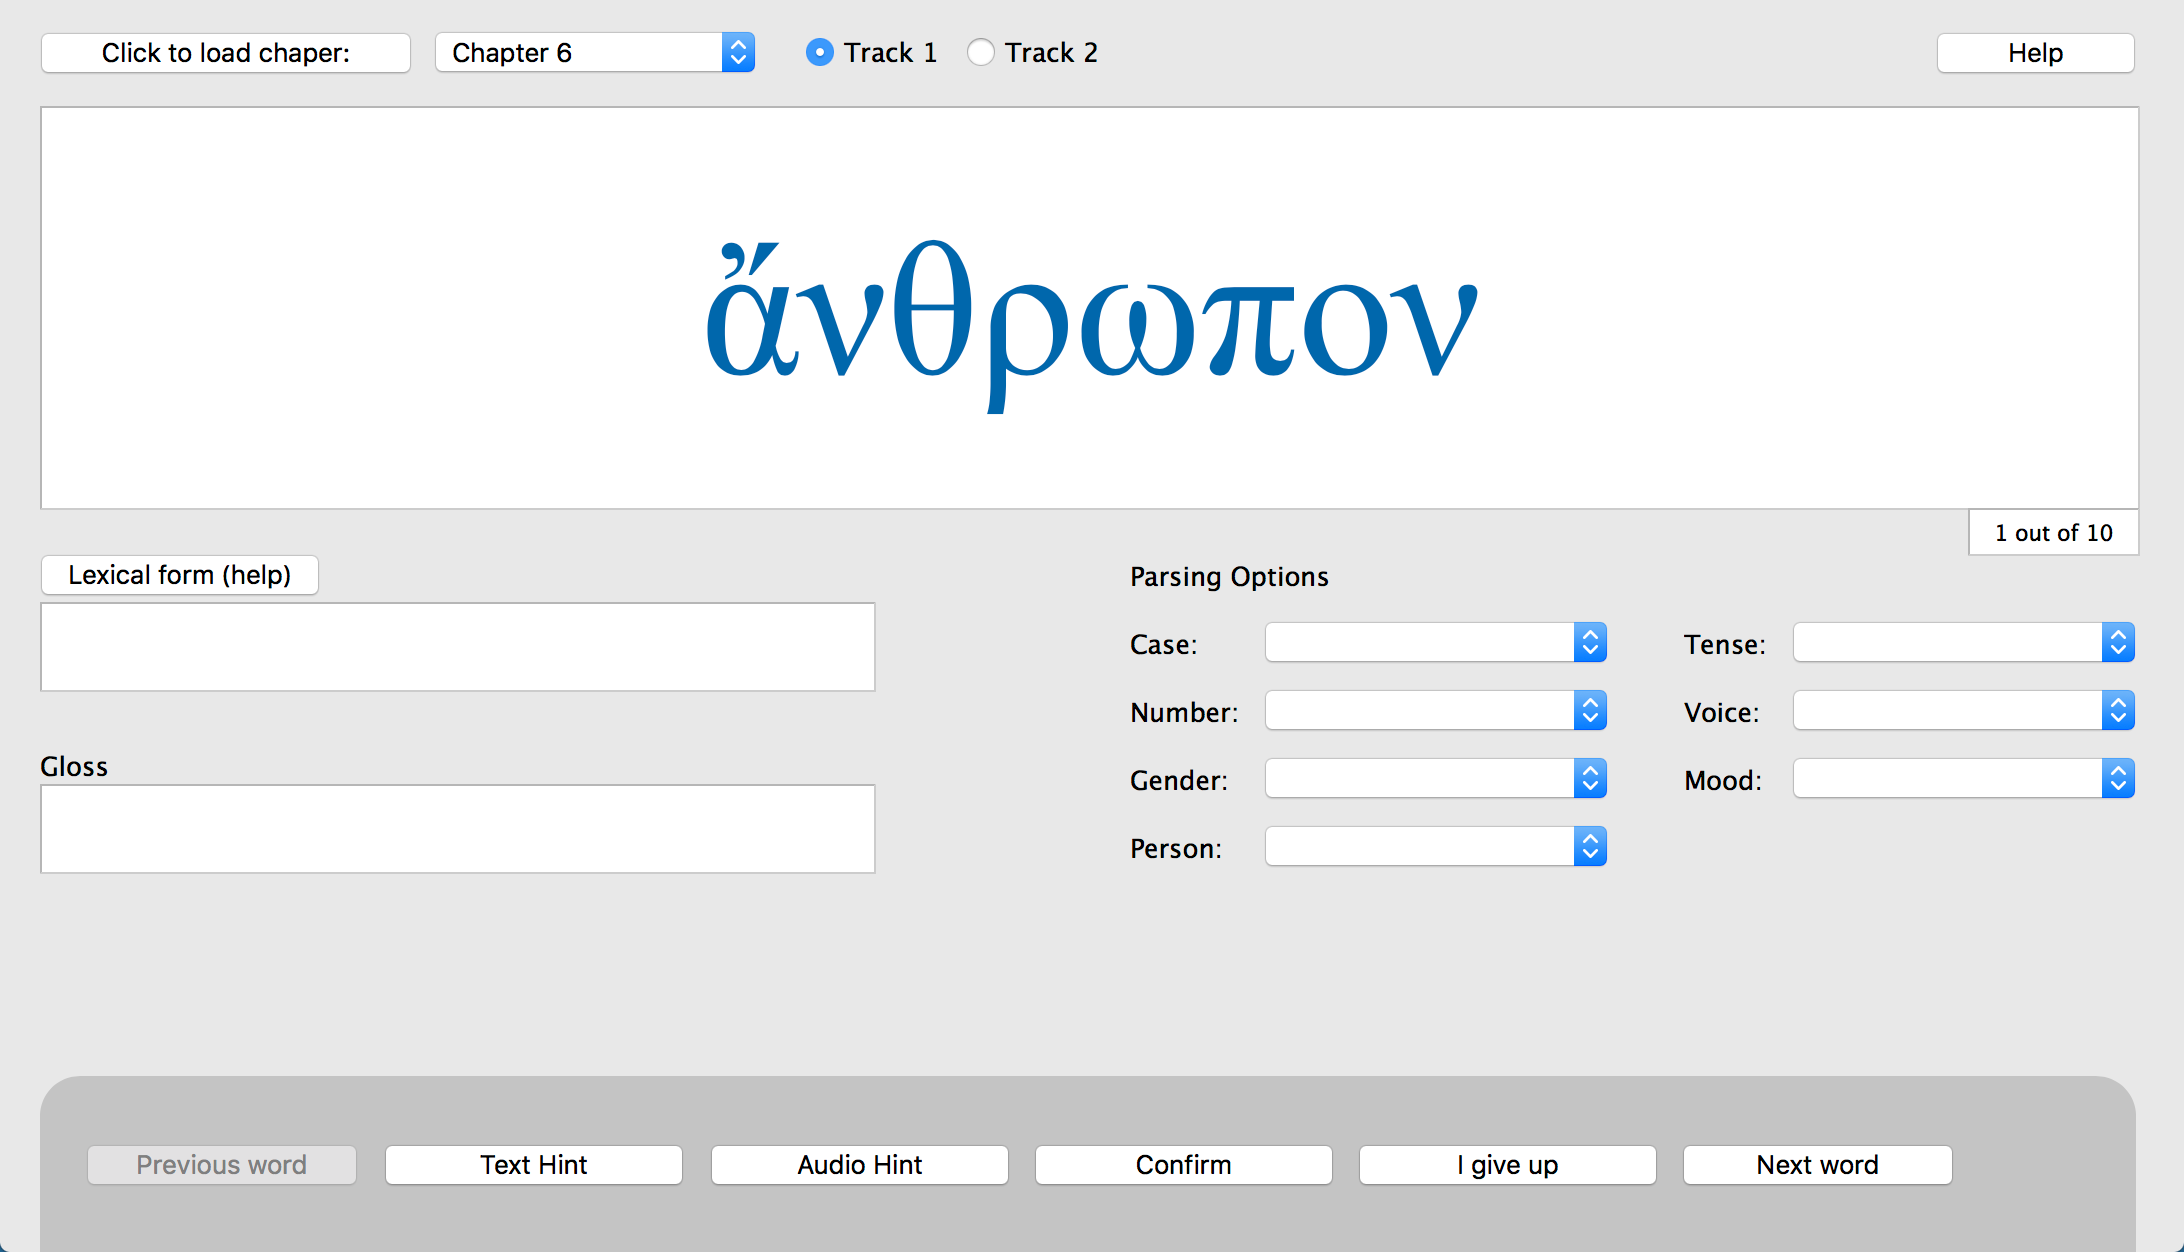Open the Chapter 6 dropdown
Screen dimensions: 2184x1252
[x=594, y=52]
